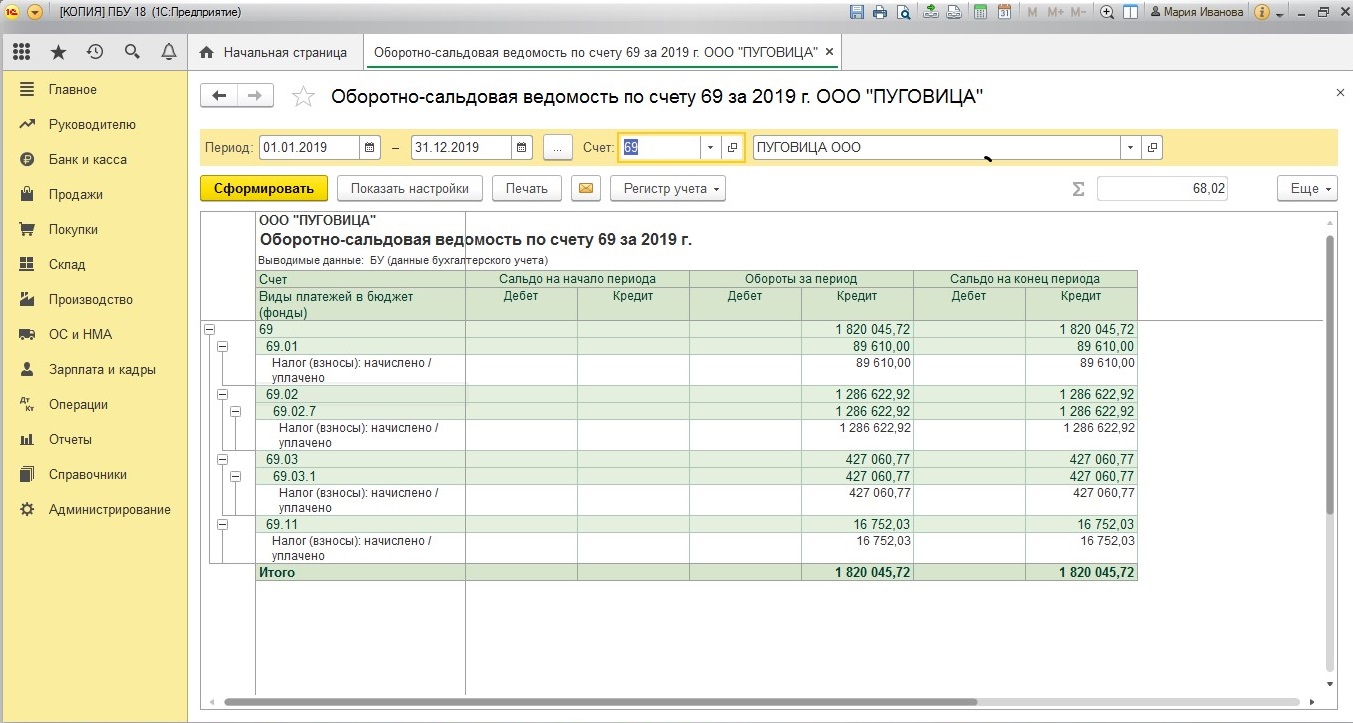The width and height of the screenshot is (1353, 723).
Task: Collapse the account 69 group
Action: pyautogui.click(x=209, y=329)
